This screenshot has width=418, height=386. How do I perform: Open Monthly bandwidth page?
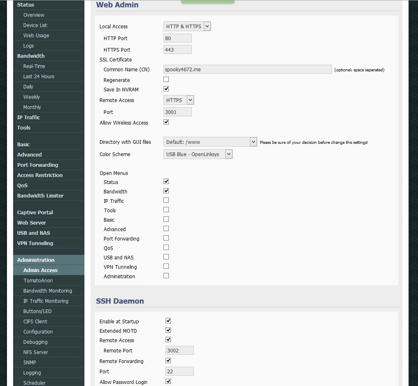(x=32, y=107)
